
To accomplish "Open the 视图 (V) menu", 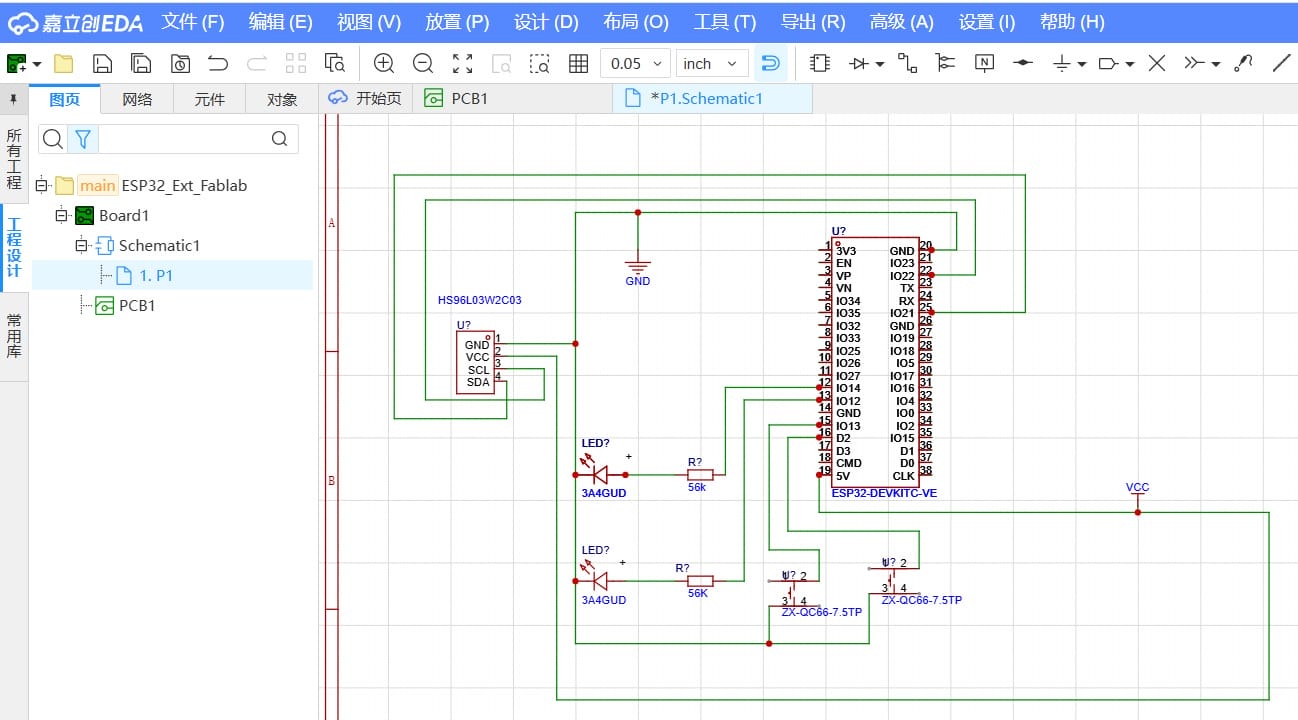I will (x=369, y=22).
